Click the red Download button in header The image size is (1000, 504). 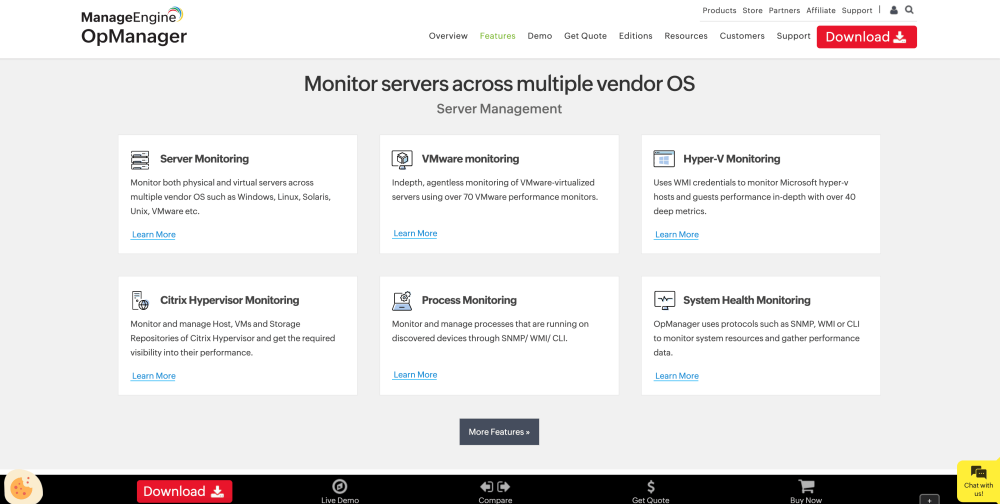coord(867,37)
